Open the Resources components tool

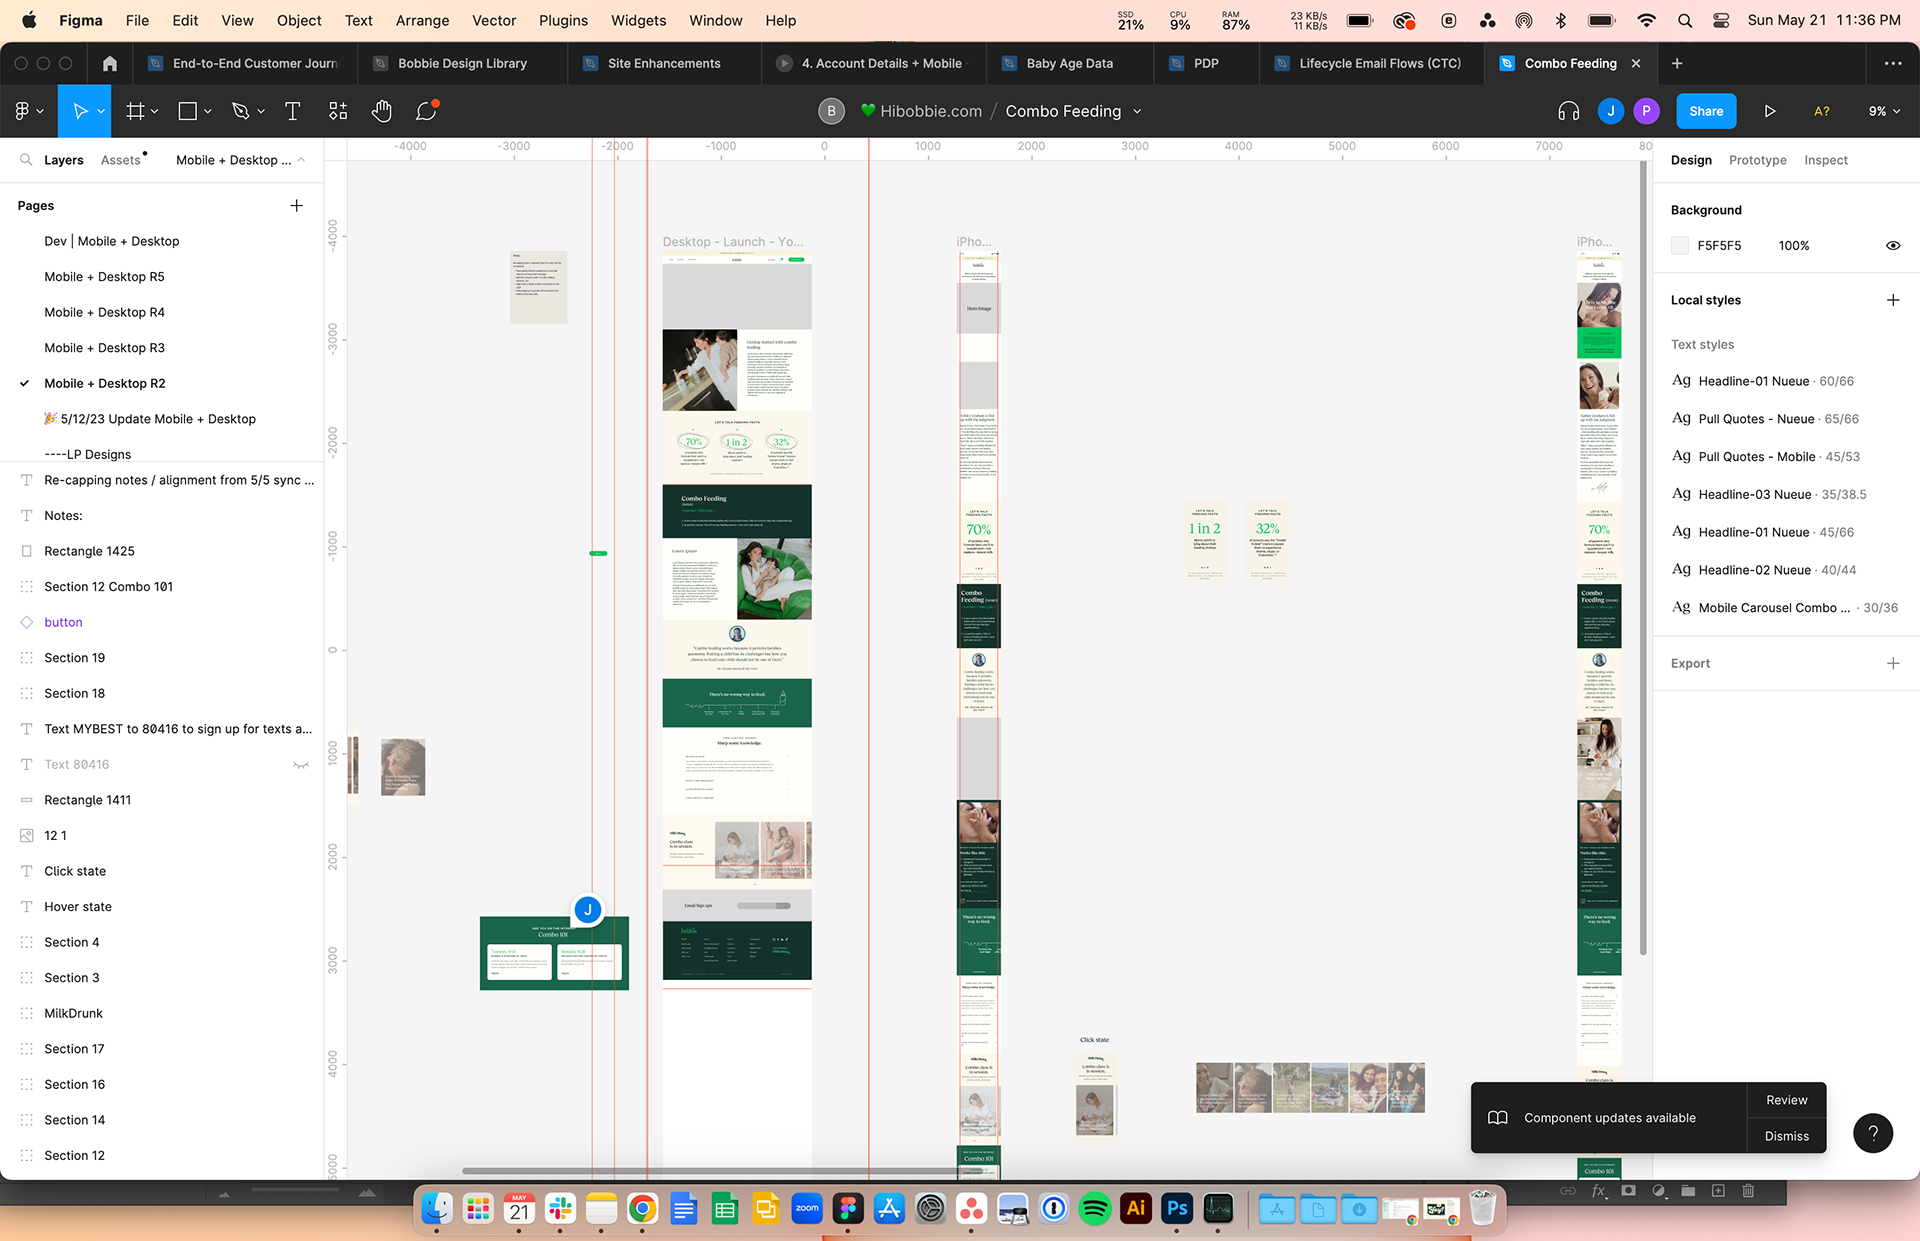[338, 111]
